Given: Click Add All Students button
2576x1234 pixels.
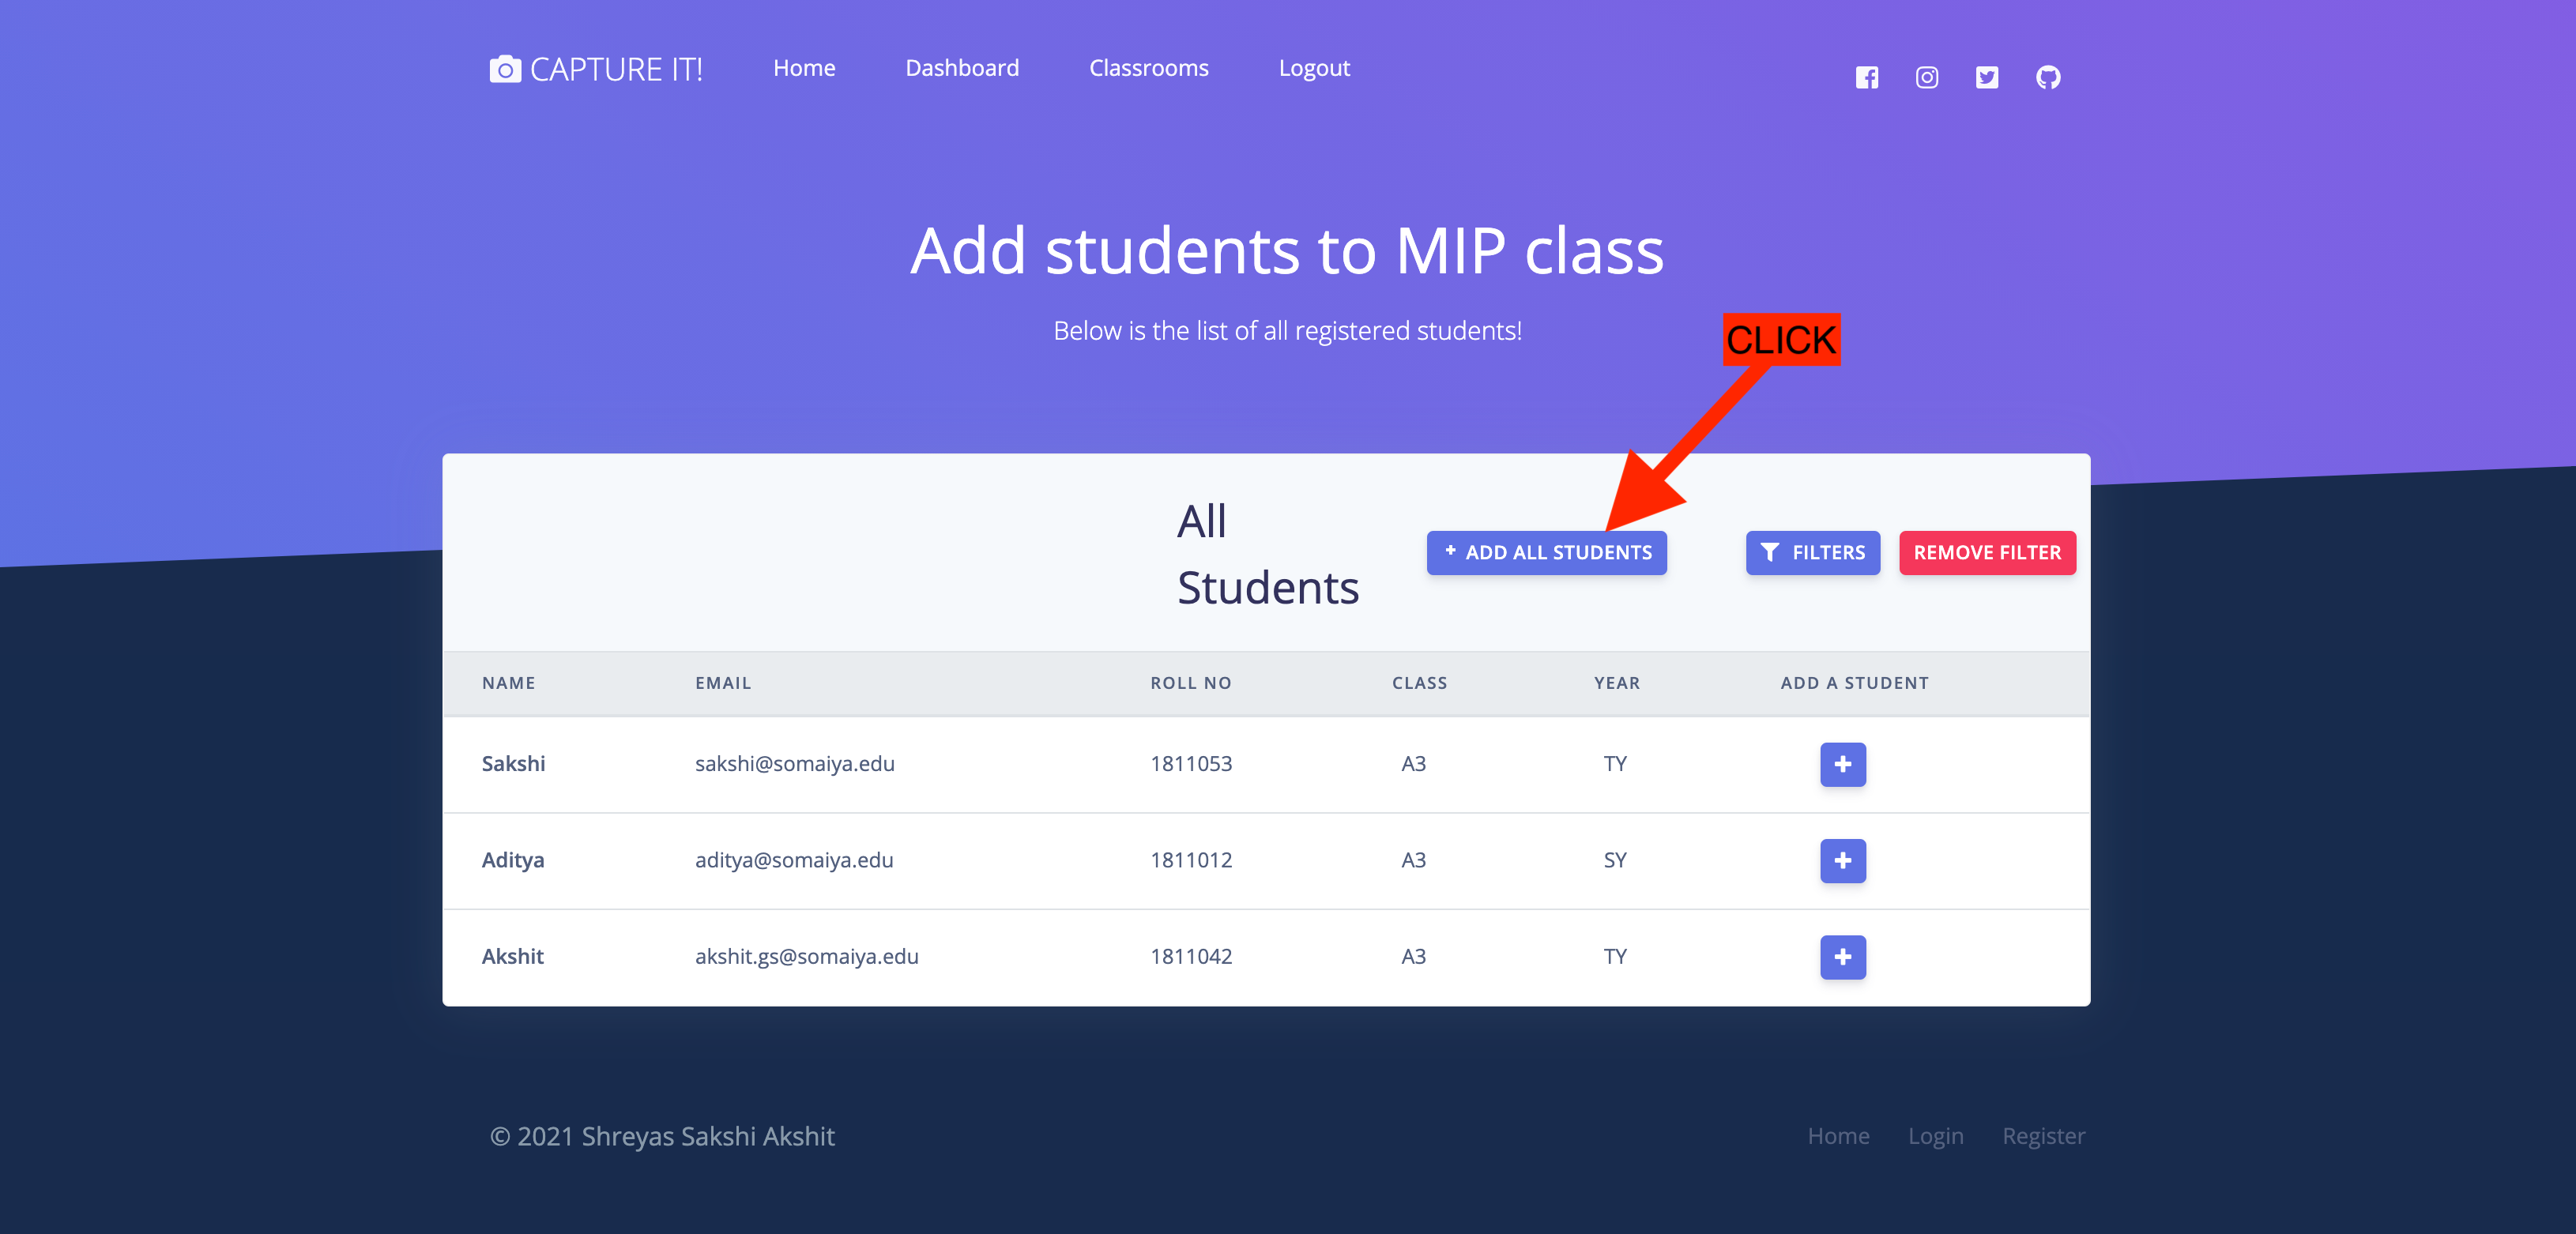Looking at the screenshot, I should [x=1546, y=552].
